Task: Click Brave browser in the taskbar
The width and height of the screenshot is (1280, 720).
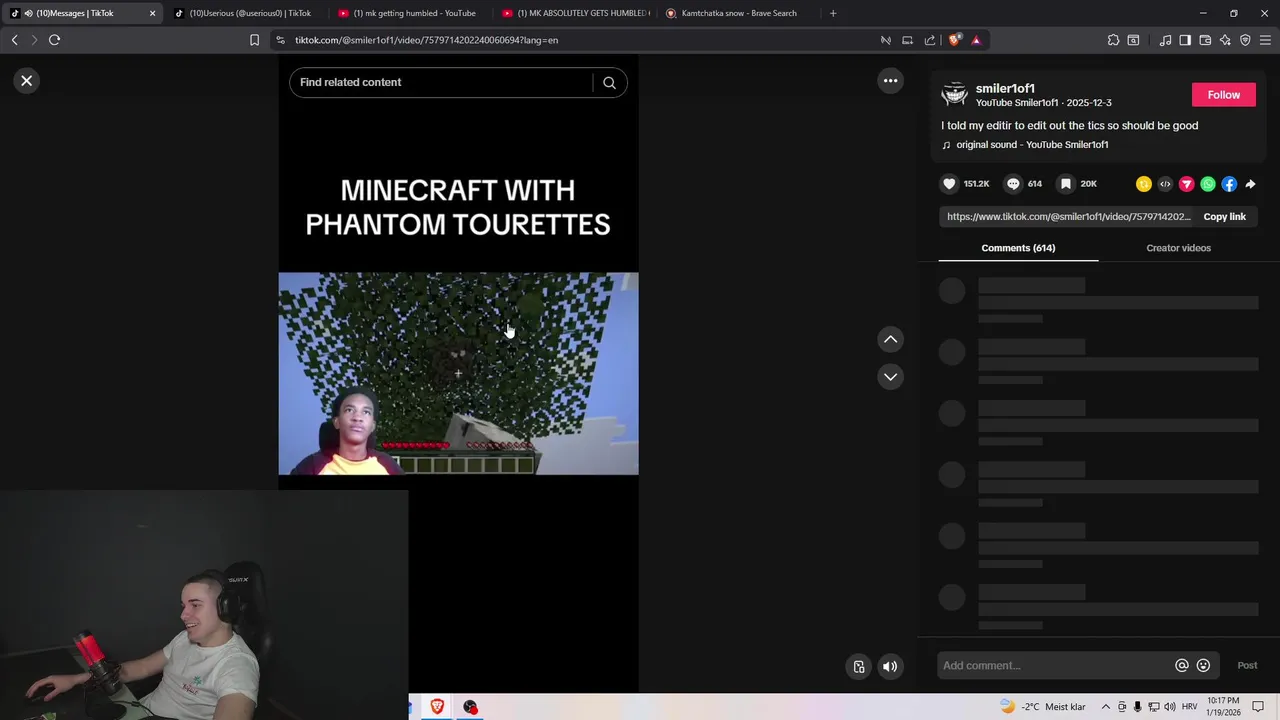Action: point(437,707)
